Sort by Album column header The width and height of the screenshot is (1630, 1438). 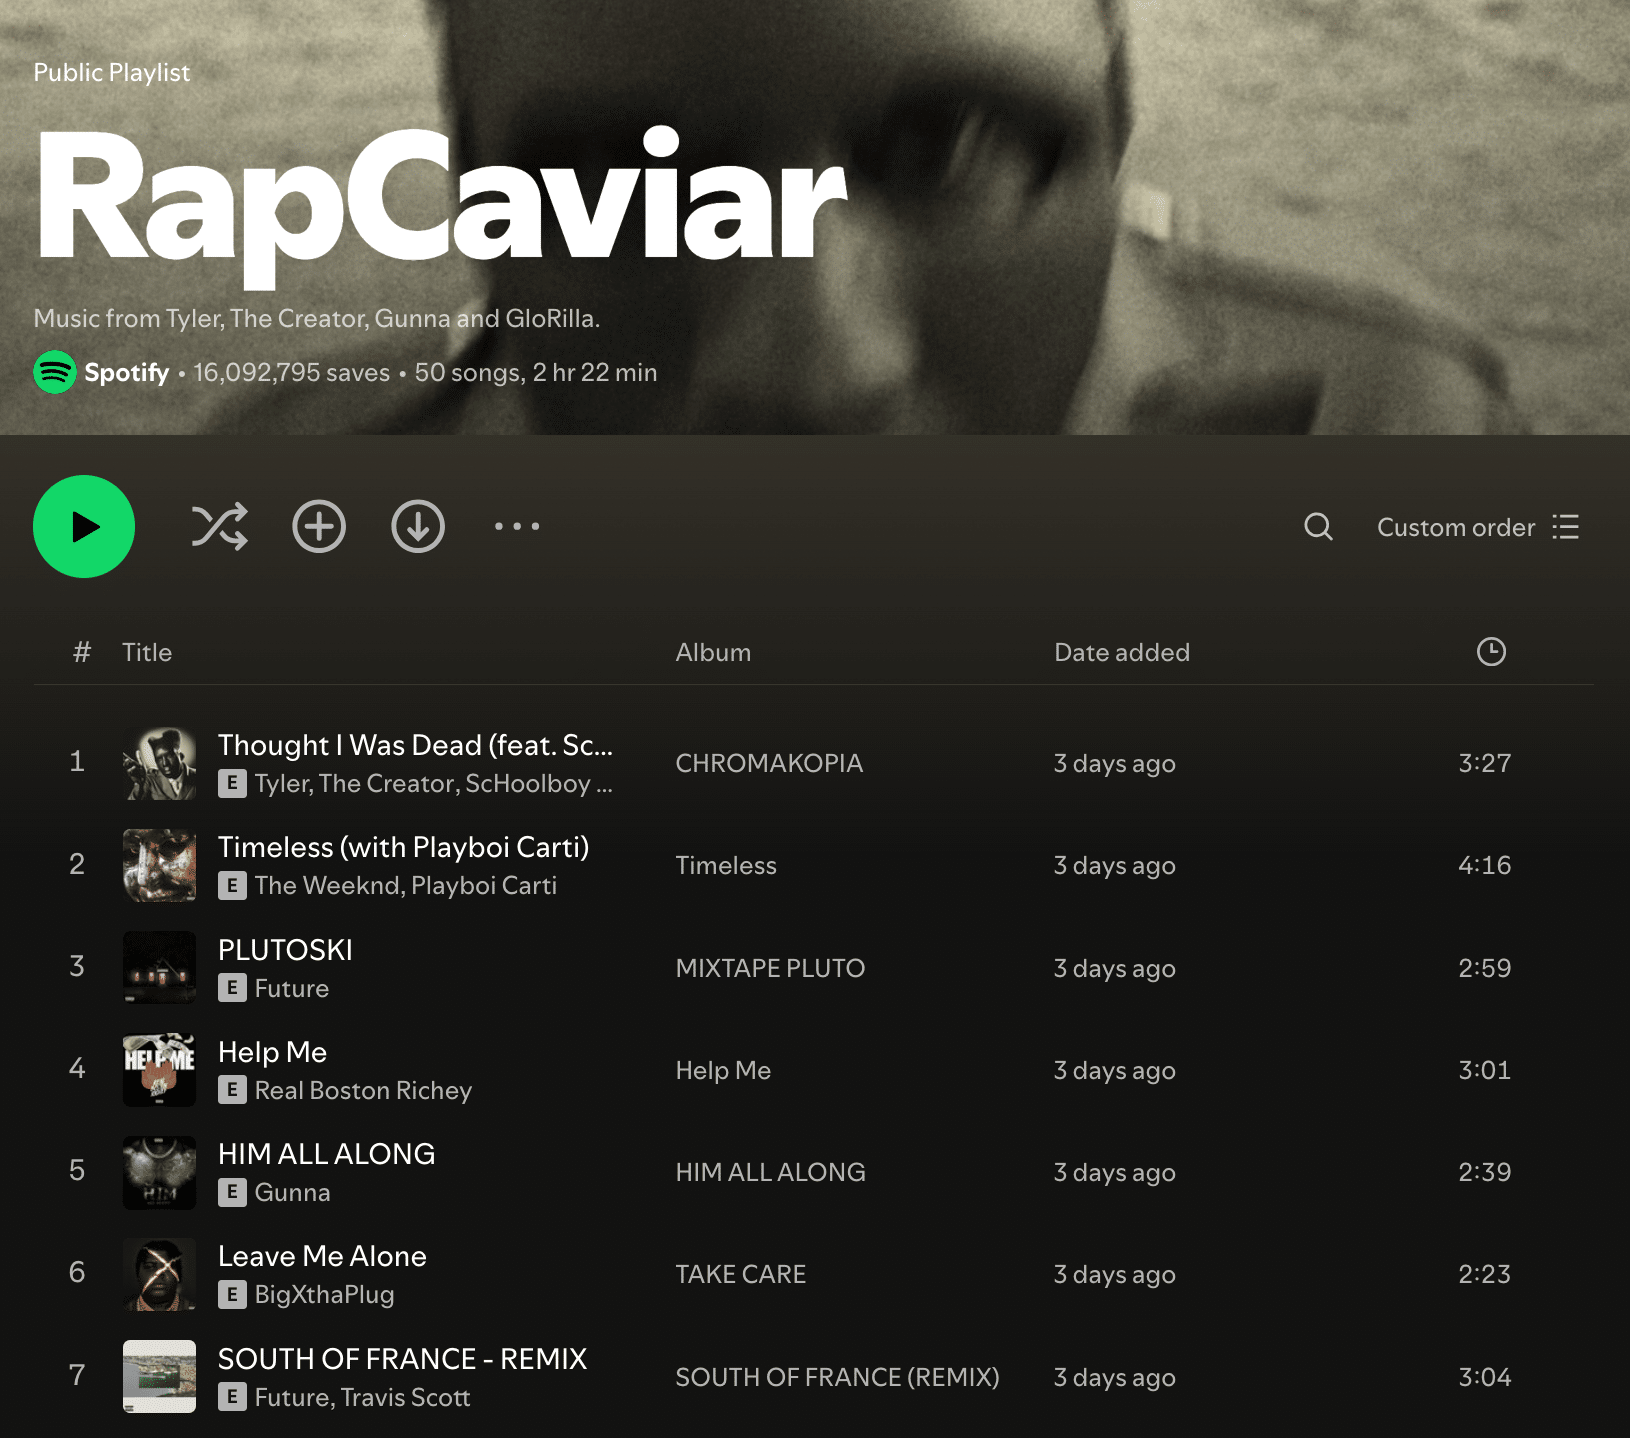point(713,652)
